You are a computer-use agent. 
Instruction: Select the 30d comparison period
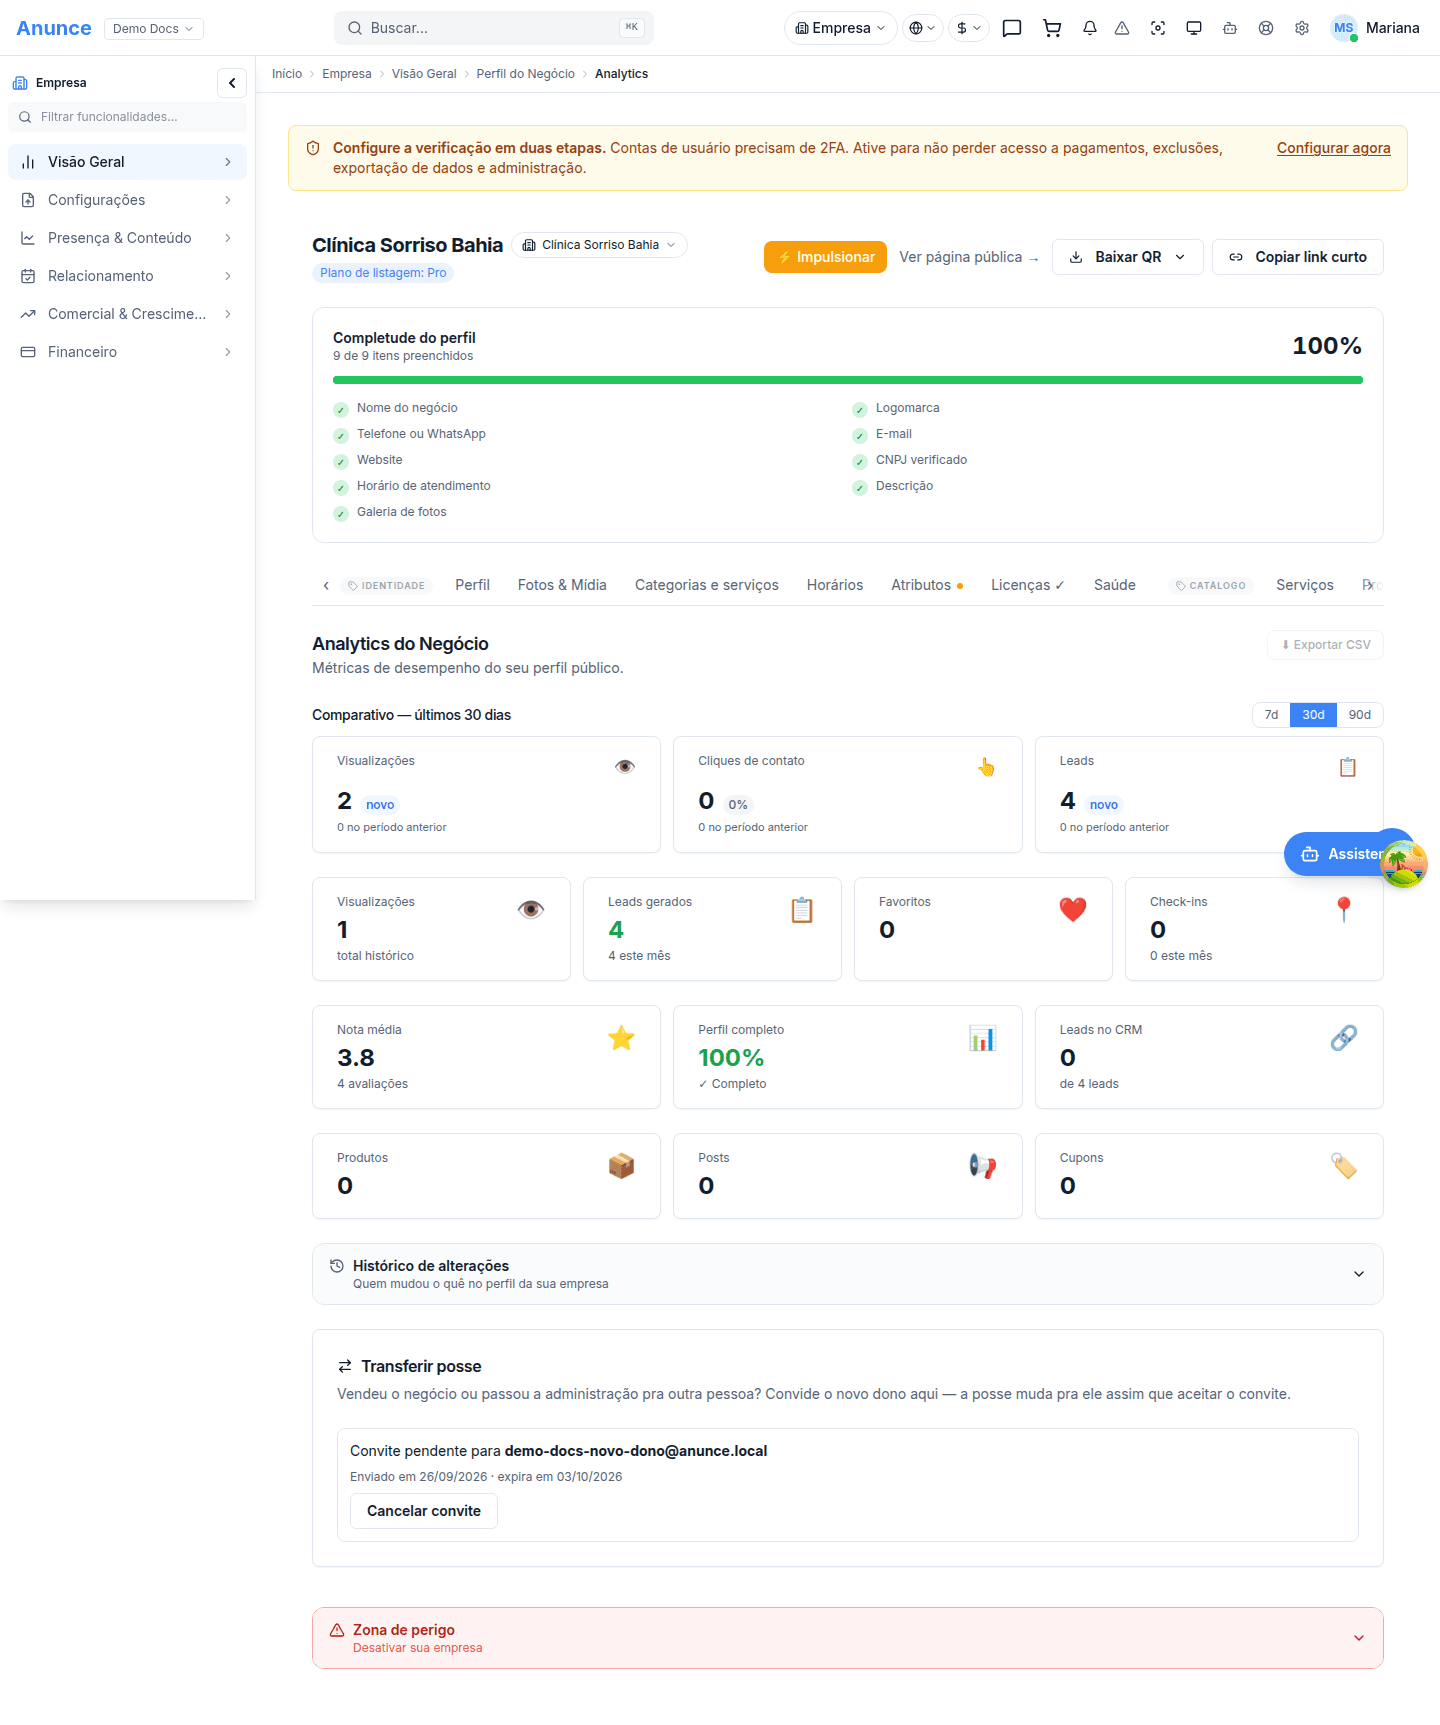coord(1313,715)
